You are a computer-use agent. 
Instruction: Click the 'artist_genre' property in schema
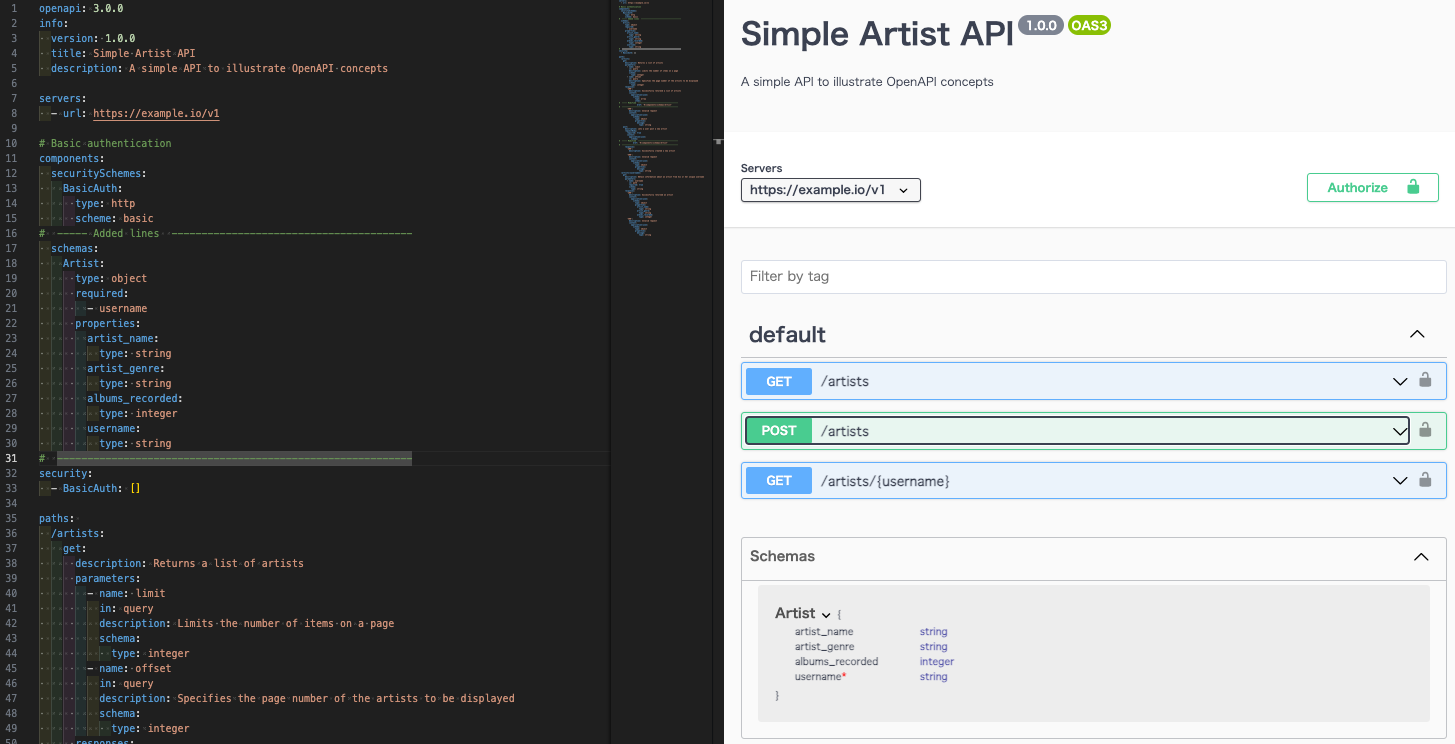point(825,647)
